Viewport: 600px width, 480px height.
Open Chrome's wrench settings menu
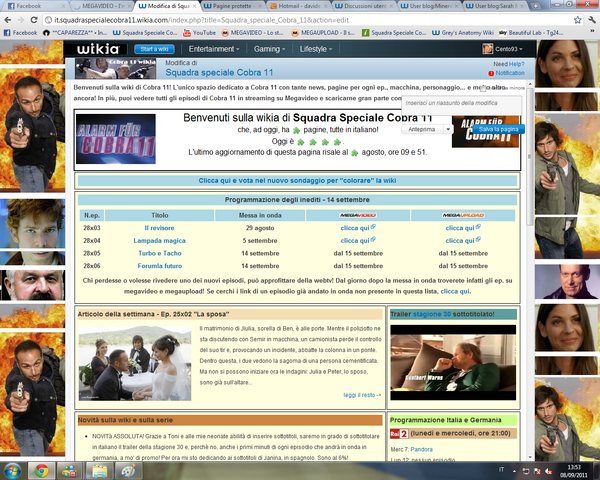[x=592, y=20]
